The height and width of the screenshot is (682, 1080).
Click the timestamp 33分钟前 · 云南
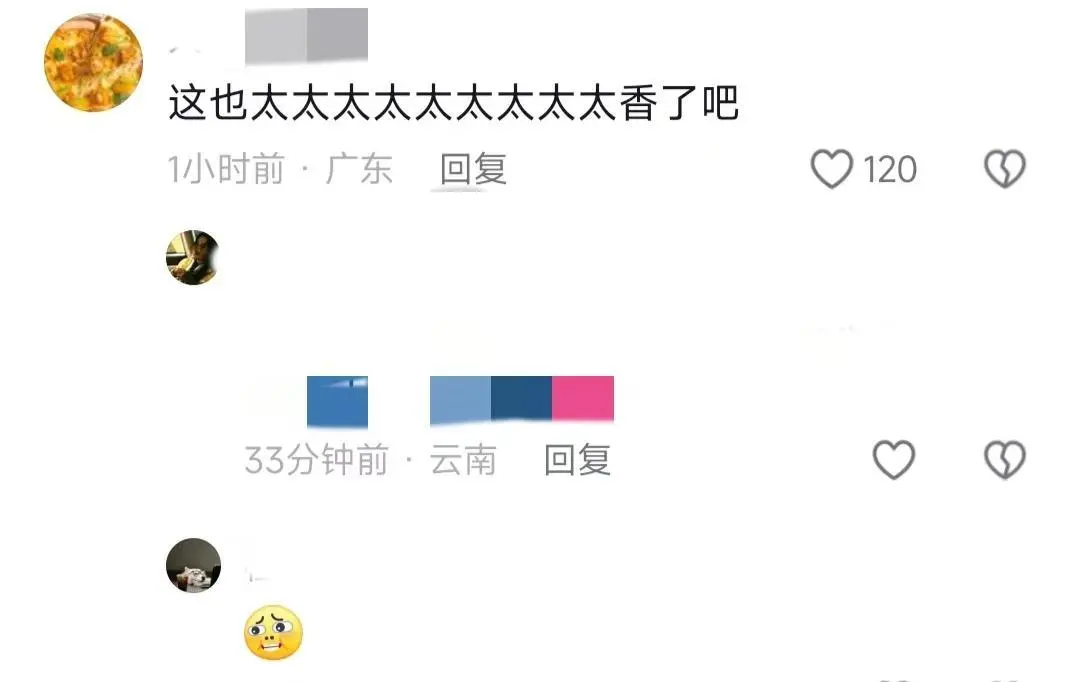[x=371, y=460]
